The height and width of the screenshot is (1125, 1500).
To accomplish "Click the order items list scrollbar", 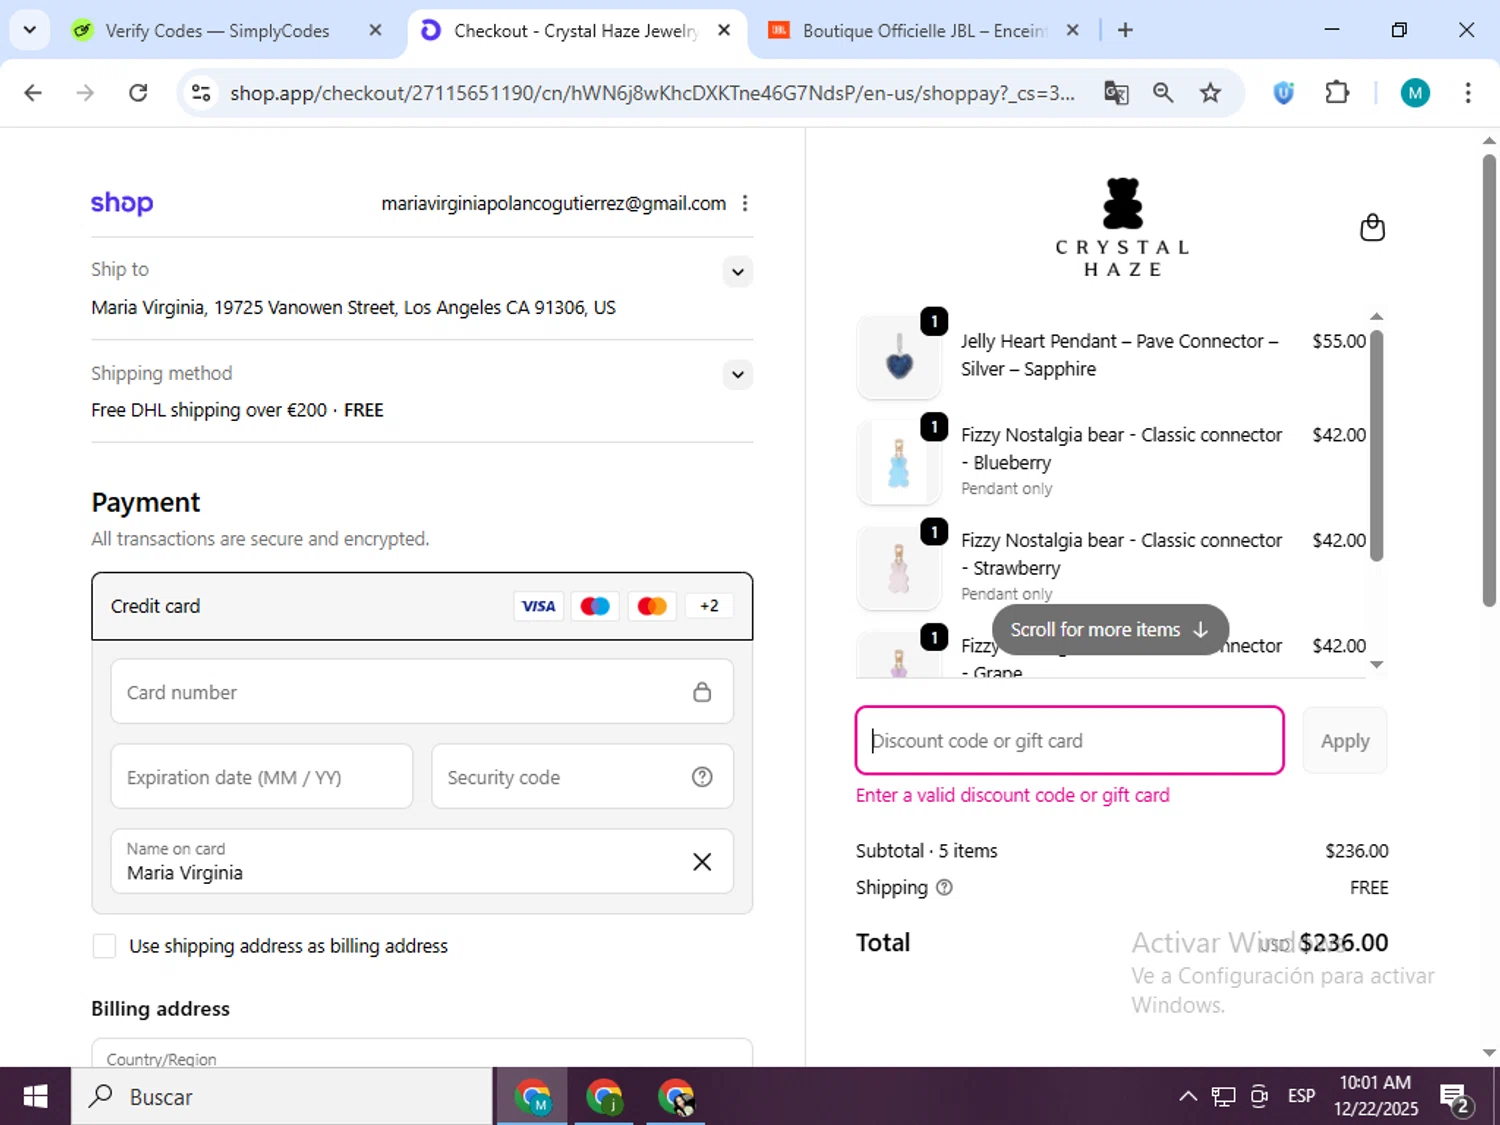I will click(x=1377, y=446).
